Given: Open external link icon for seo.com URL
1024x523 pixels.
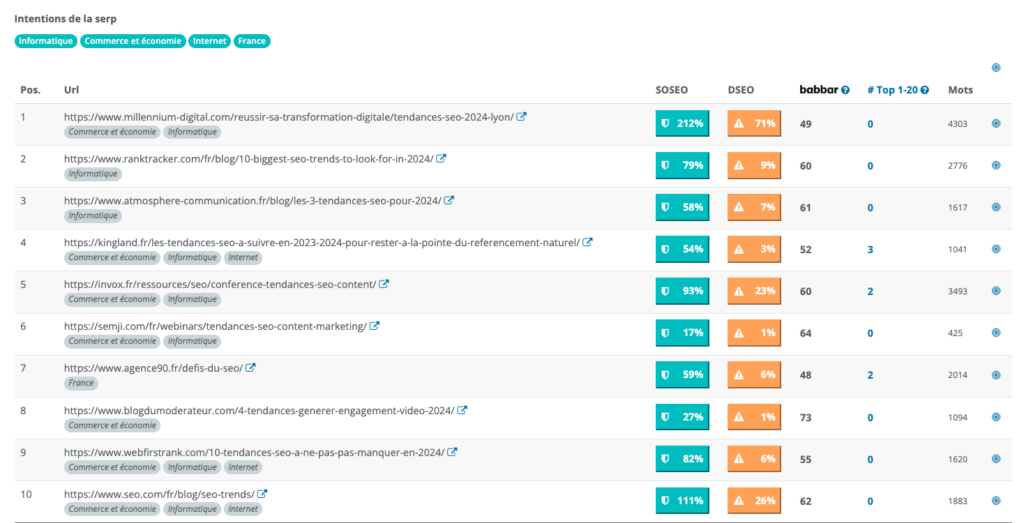Looking at the screenshot, I should pyautogui.click(x=262, y=494).
